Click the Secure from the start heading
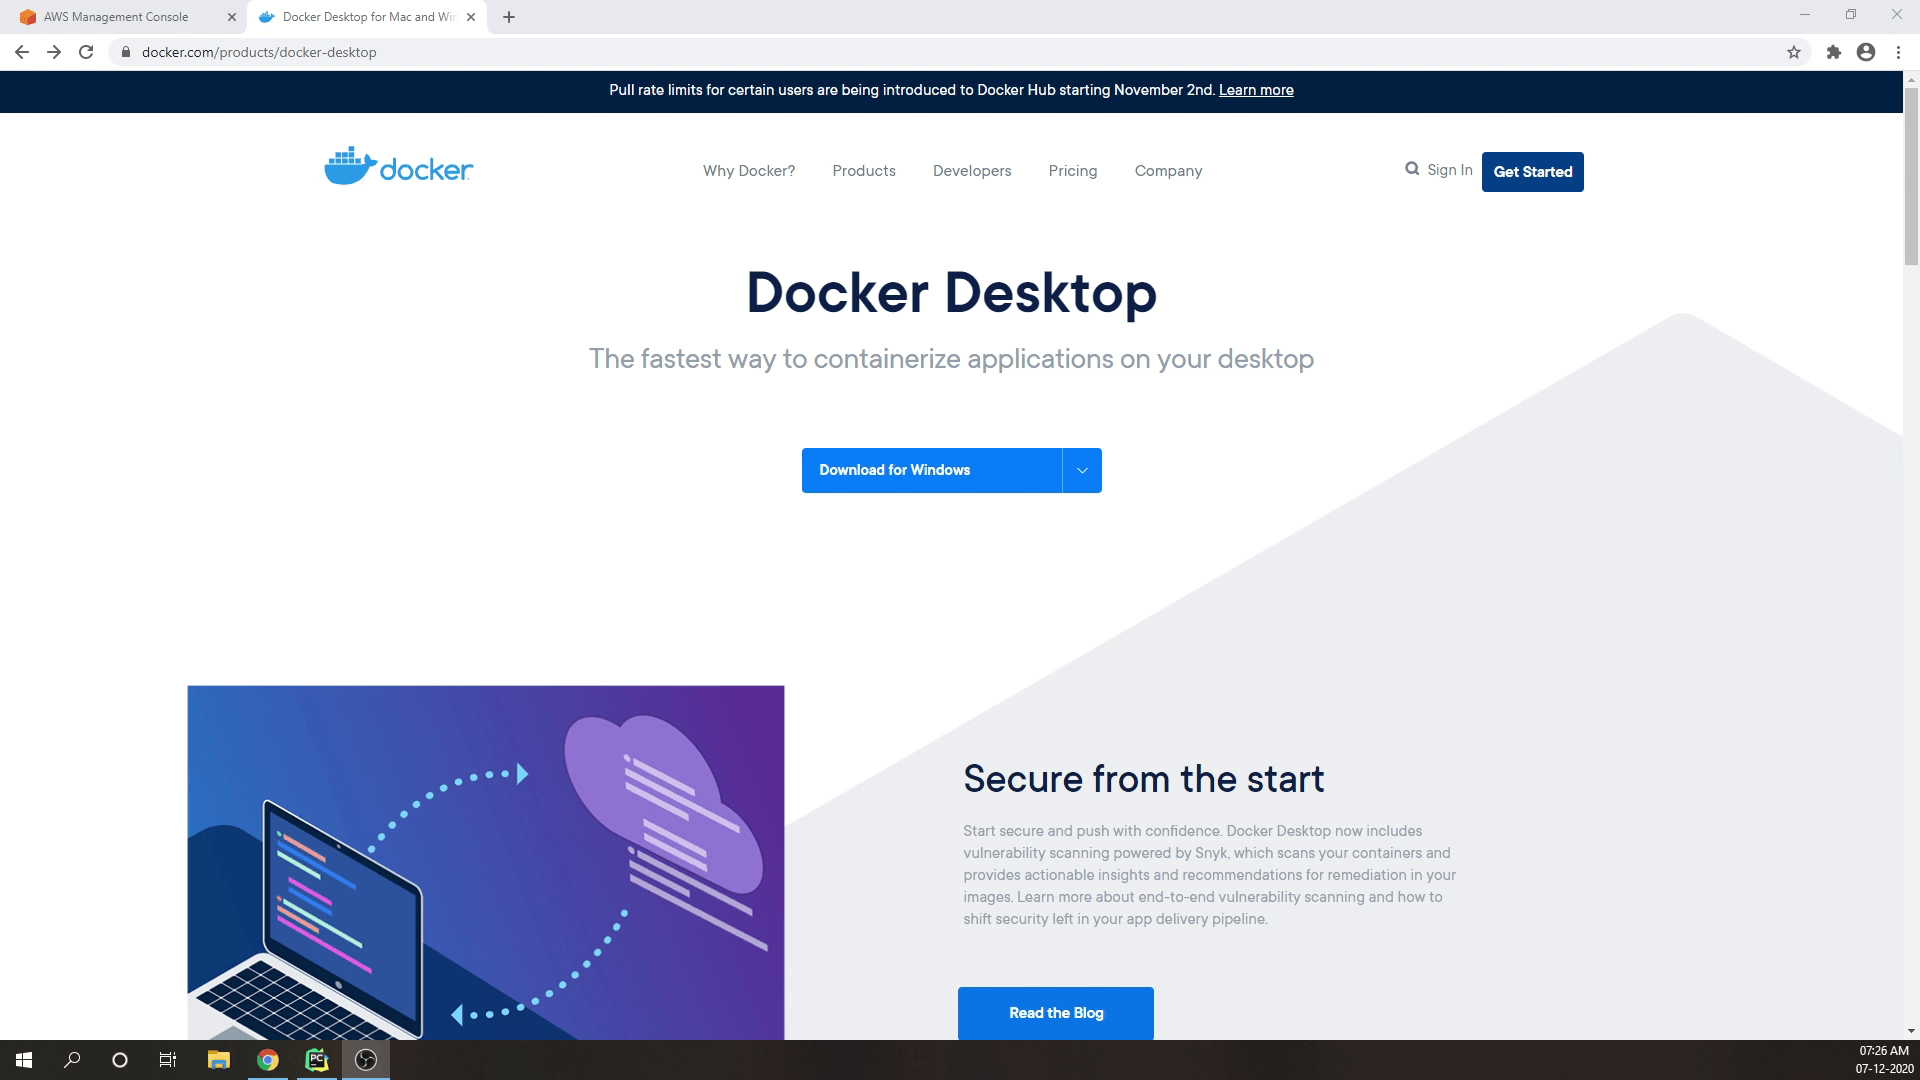1920x1080 pixels. point(1143,779)
